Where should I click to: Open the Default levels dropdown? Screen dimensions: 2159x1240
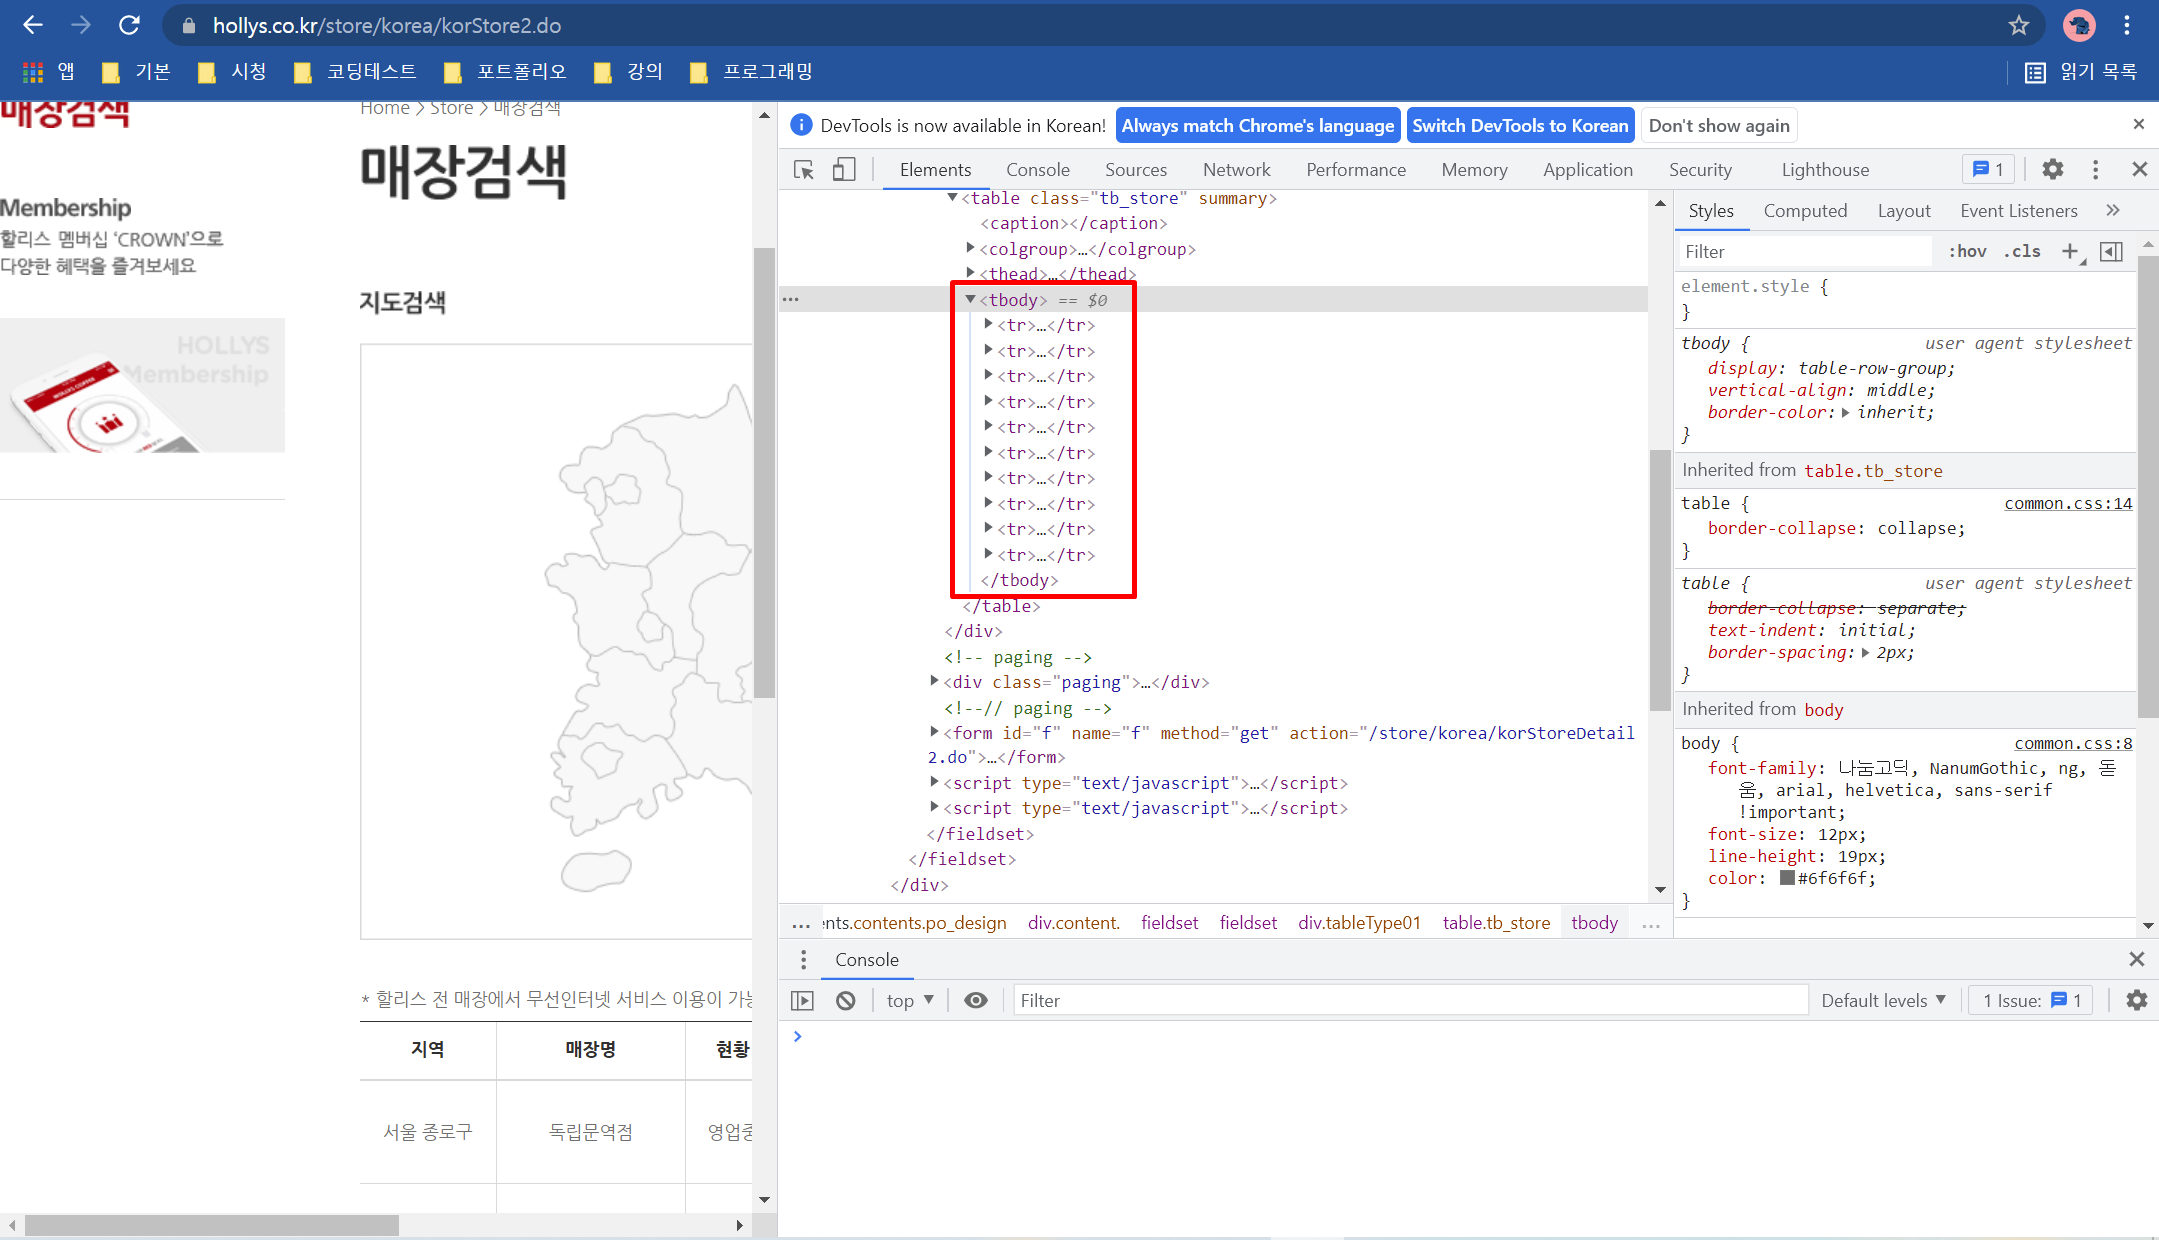pos(1883,1000)
